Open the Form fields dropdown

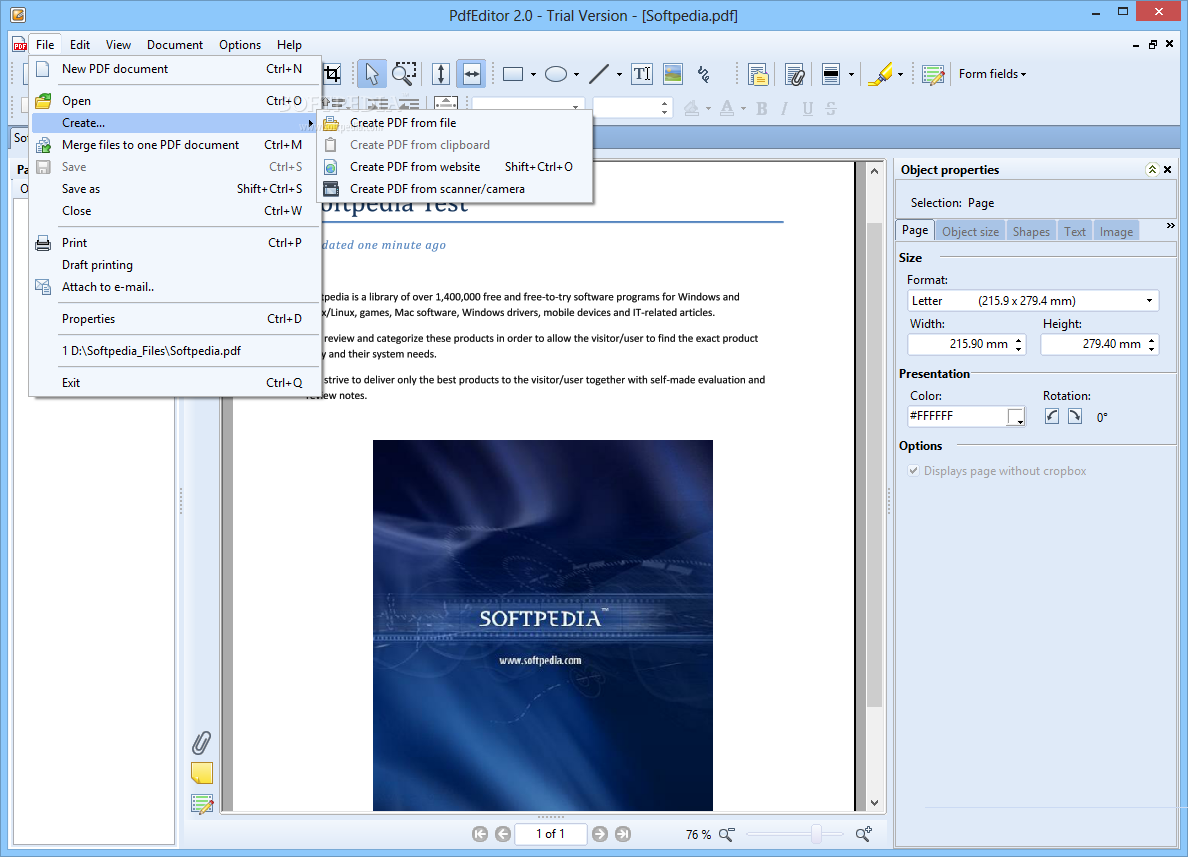point(992,74)
